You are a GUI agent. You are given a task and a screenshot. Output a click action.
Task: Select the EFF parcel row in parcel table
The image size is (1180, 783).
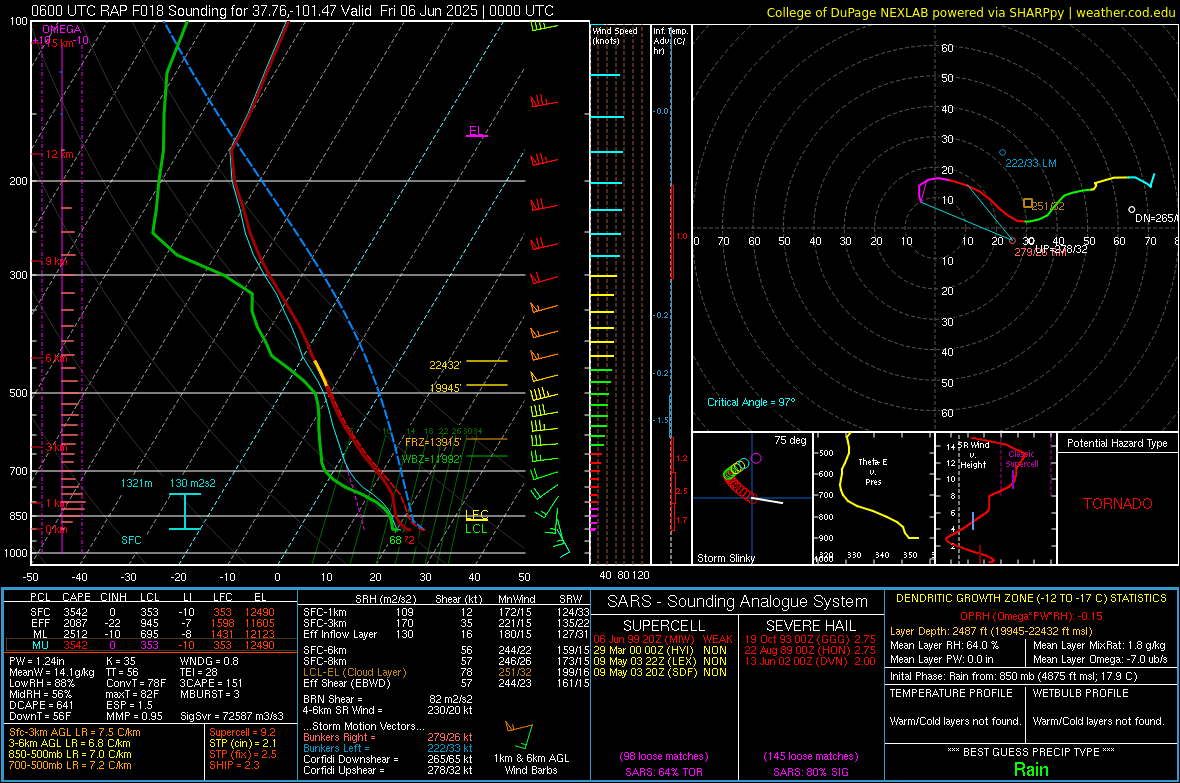(151, 623)
